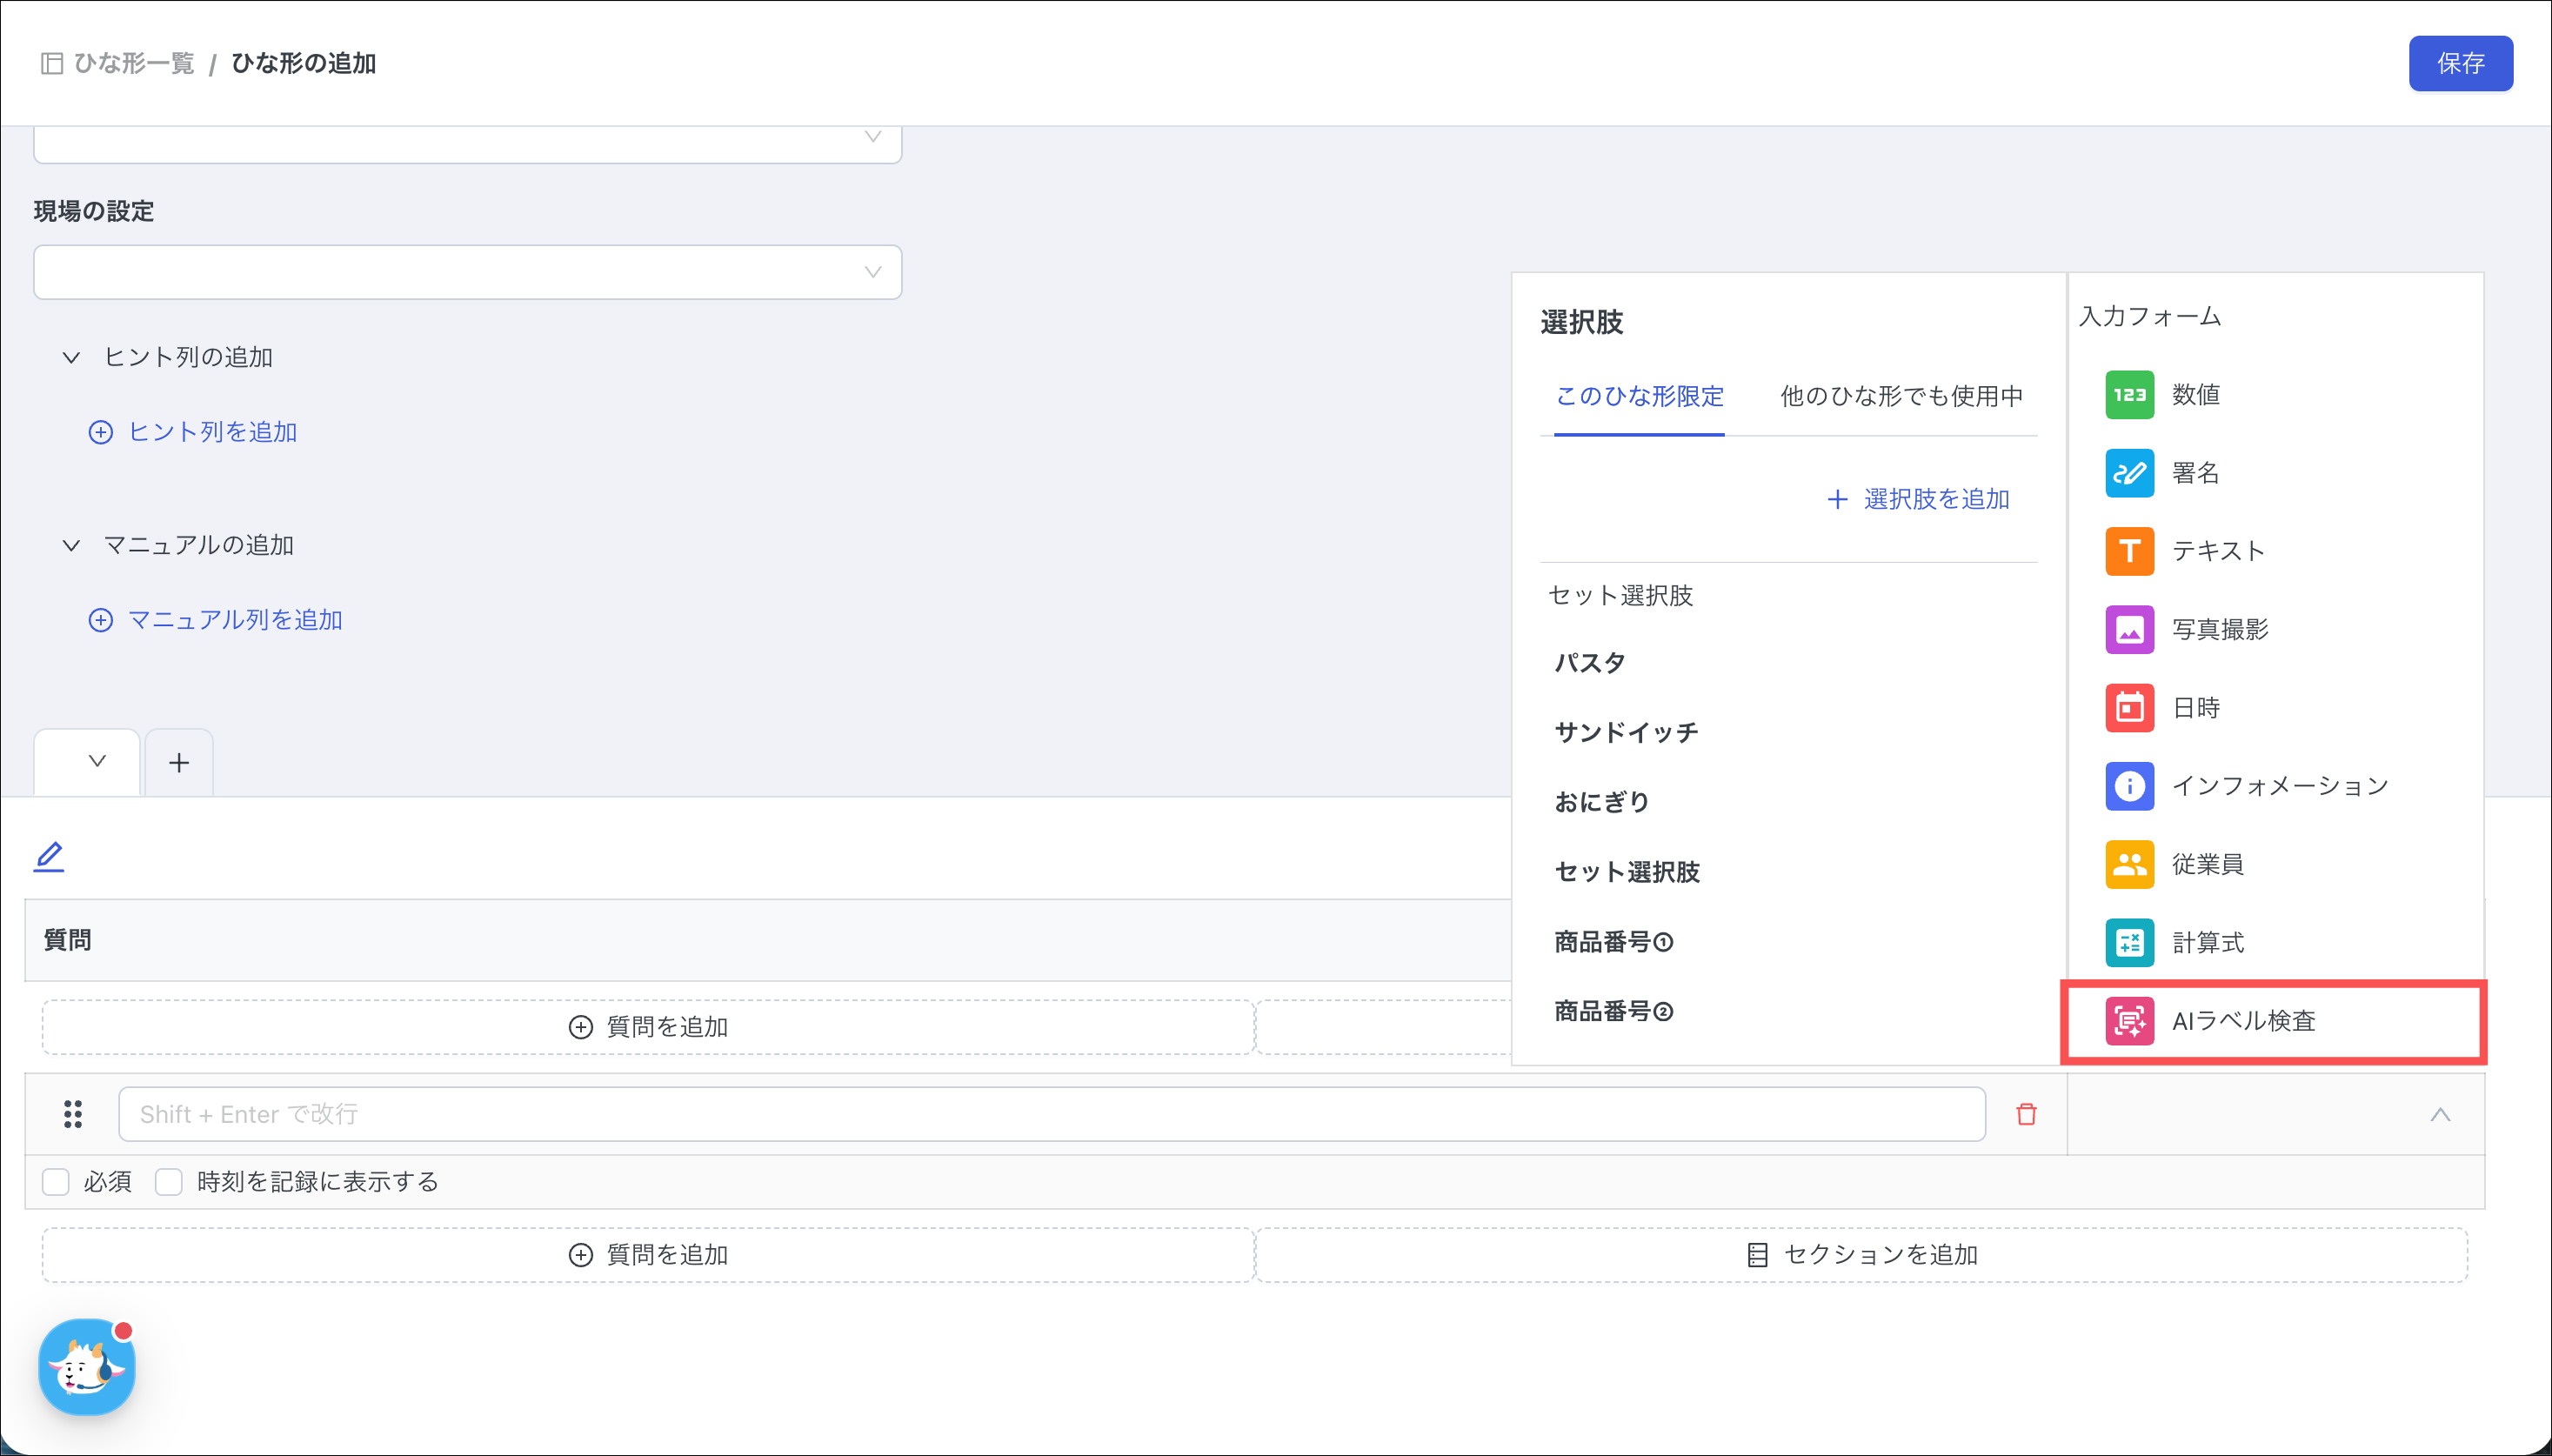
Task: Collapse the ヒント列の追加 section
Action: tap(71, 357)
